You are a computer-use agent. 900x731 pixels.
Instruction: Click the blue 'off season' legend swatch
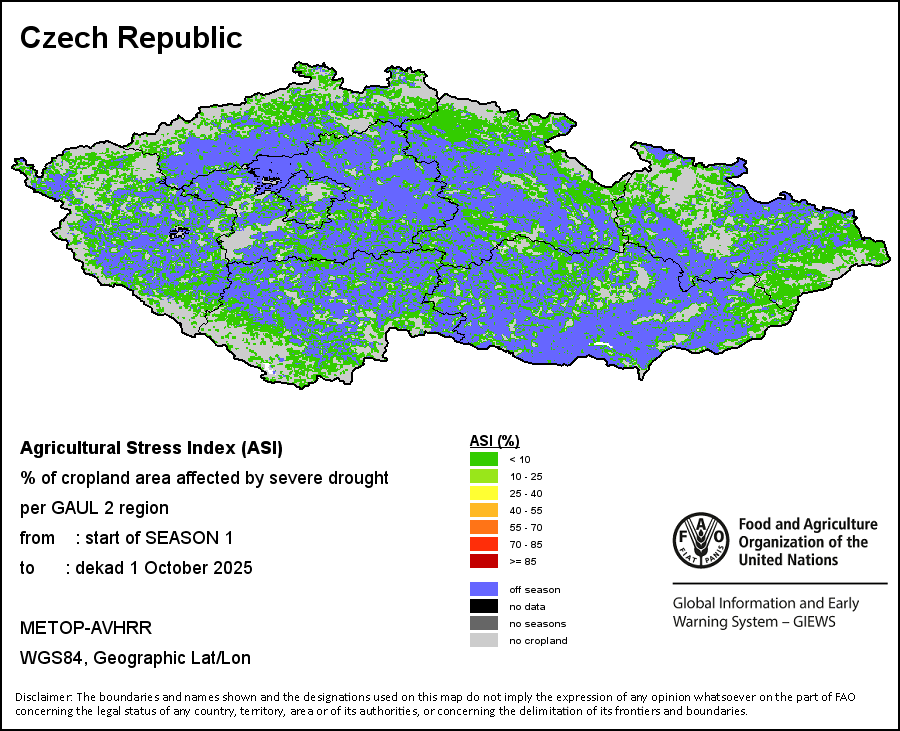pyautogui.click(x=483, y=589)
